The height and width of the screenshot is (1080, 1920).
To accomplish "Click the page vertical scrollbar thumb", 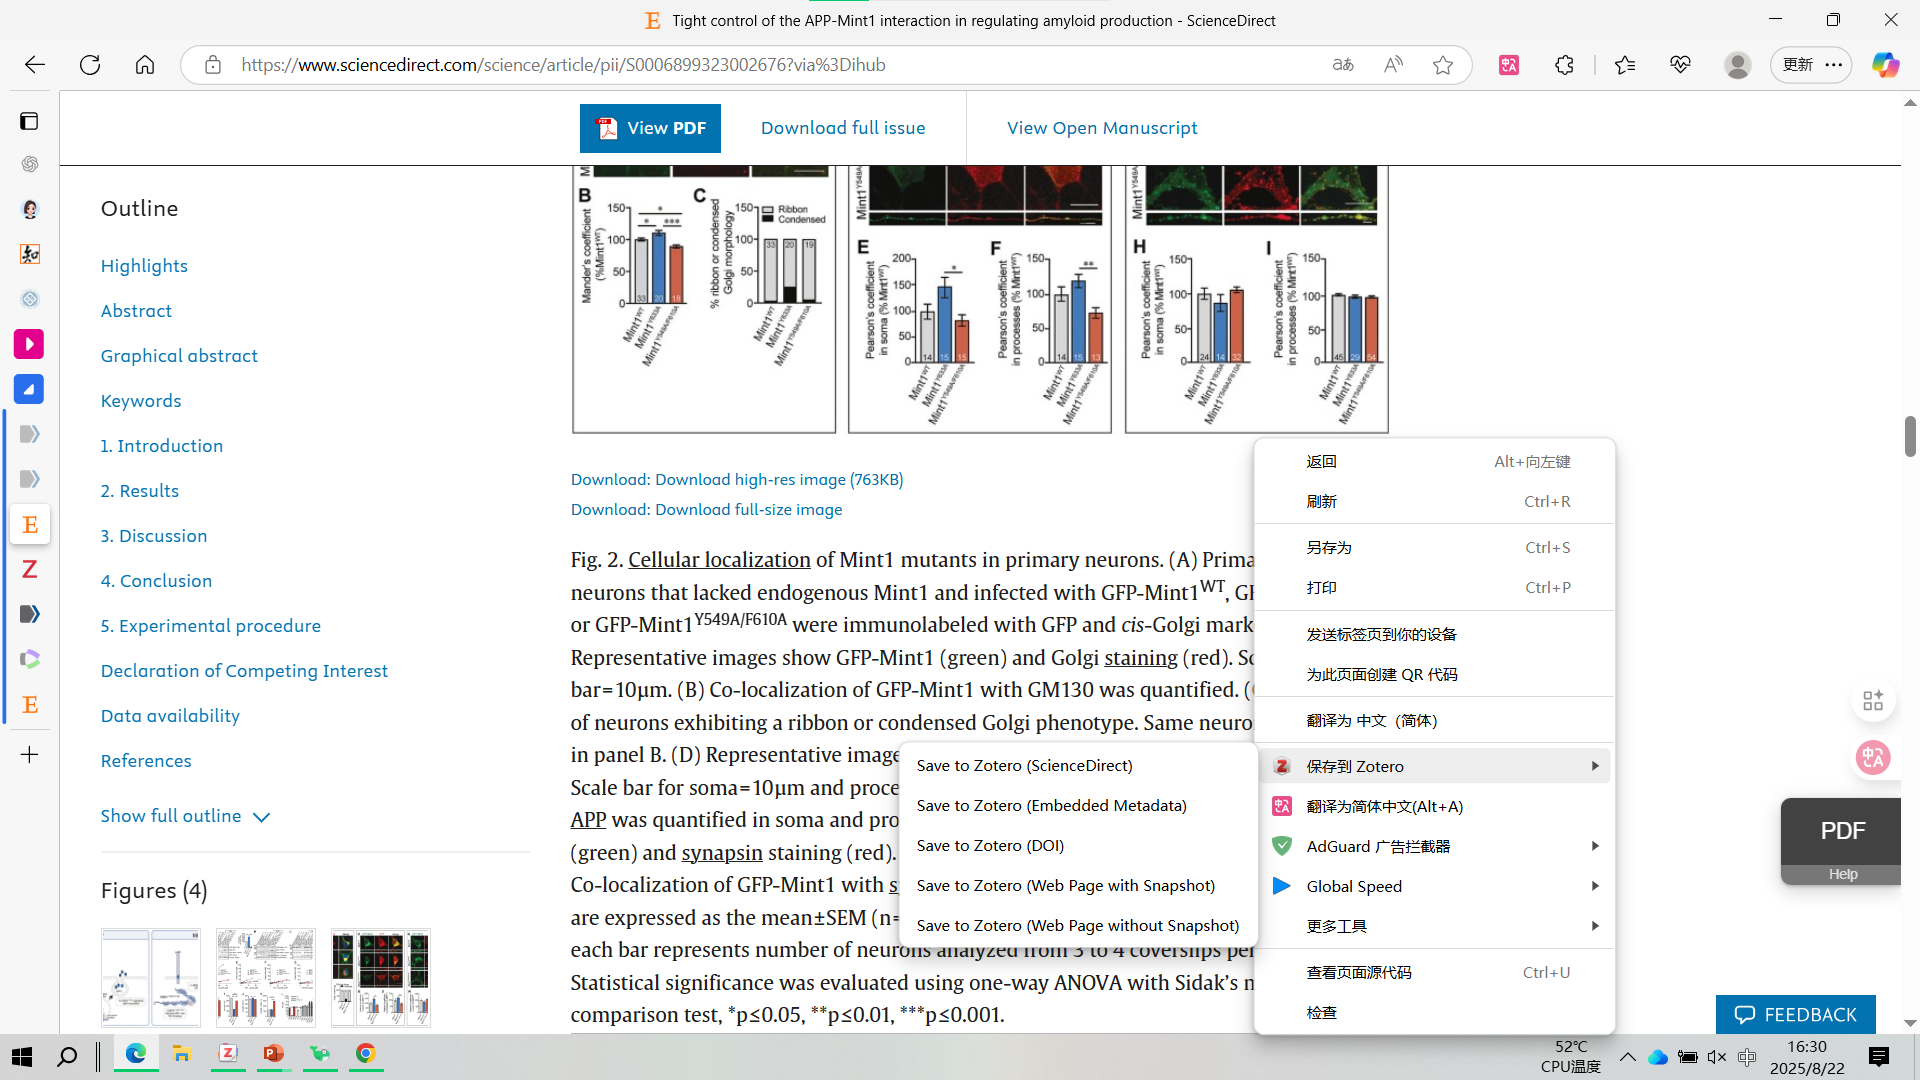I will tap(1910, 437).
